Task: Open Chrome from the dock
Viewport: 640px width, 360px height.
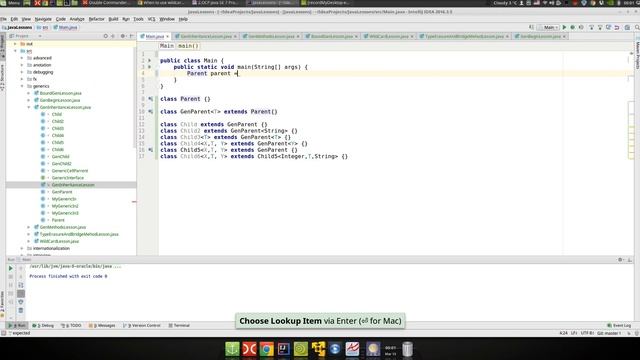Action: [266, 349]
